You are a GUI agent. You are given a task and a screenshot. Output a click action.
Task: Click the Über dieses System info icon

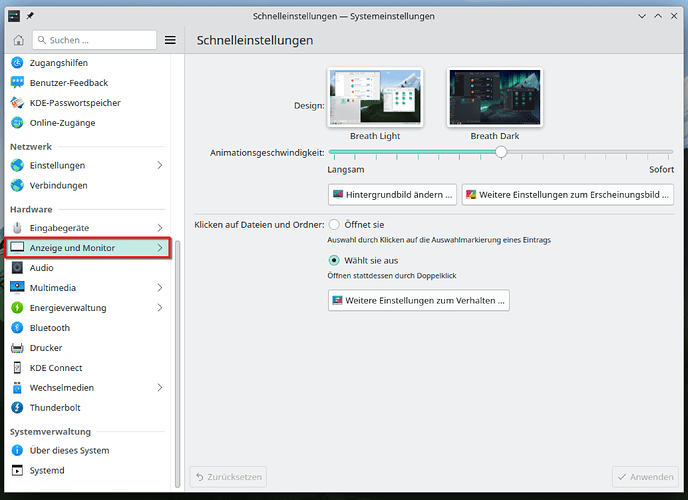tap(17, 450)
